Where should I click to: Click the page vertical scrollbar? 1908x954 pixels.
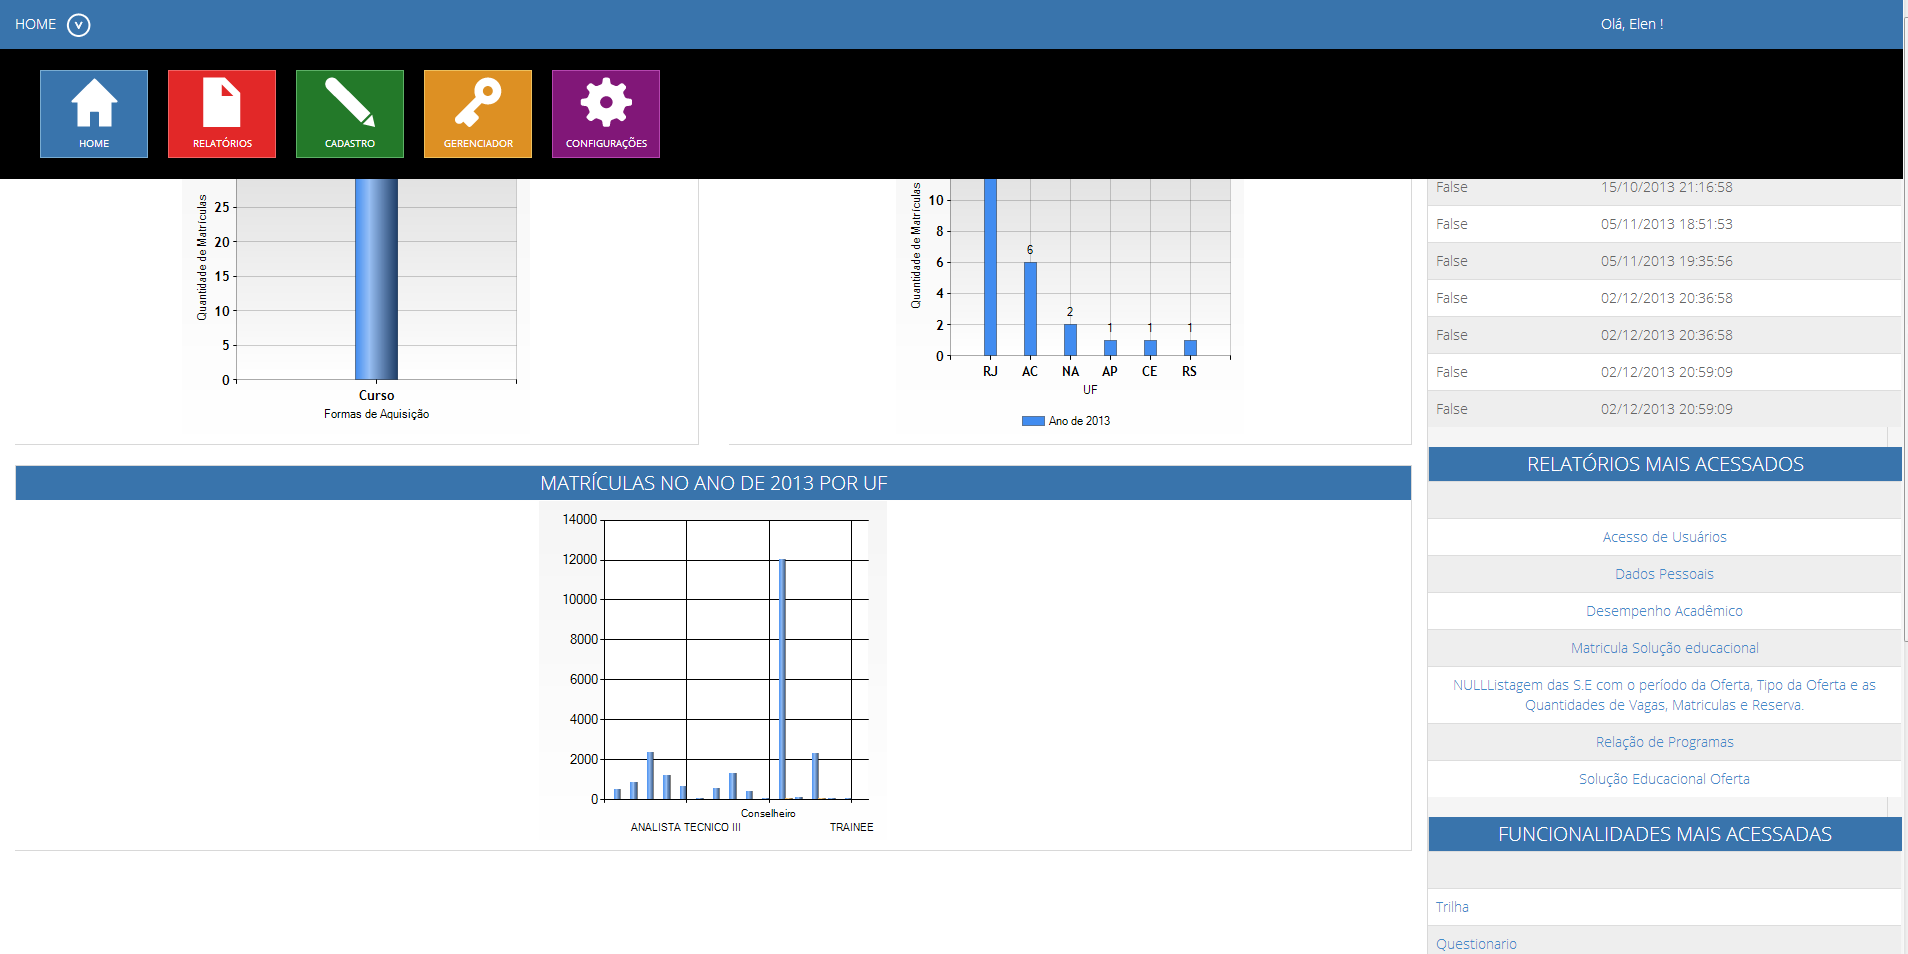1905,330
